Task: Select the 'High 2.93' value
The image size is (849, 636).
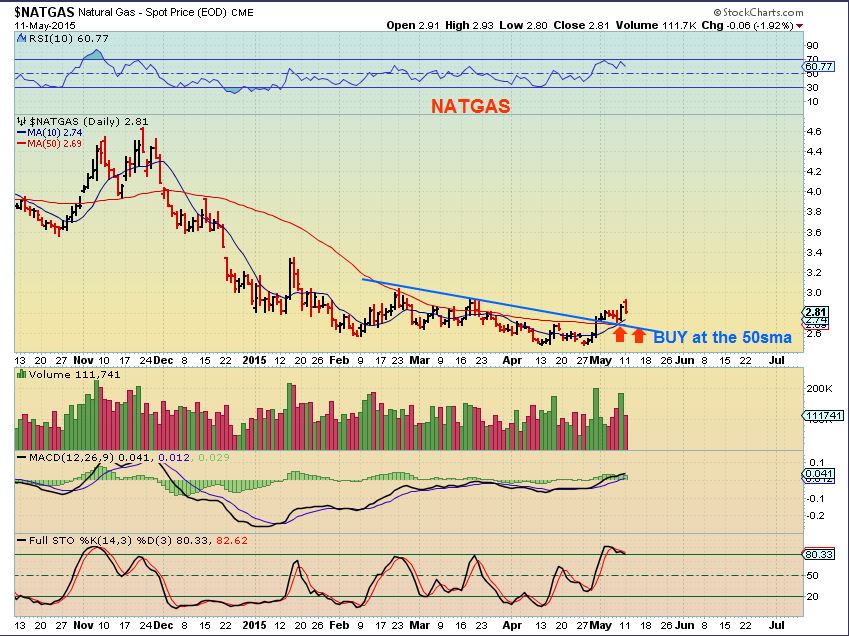Action: 469,25
